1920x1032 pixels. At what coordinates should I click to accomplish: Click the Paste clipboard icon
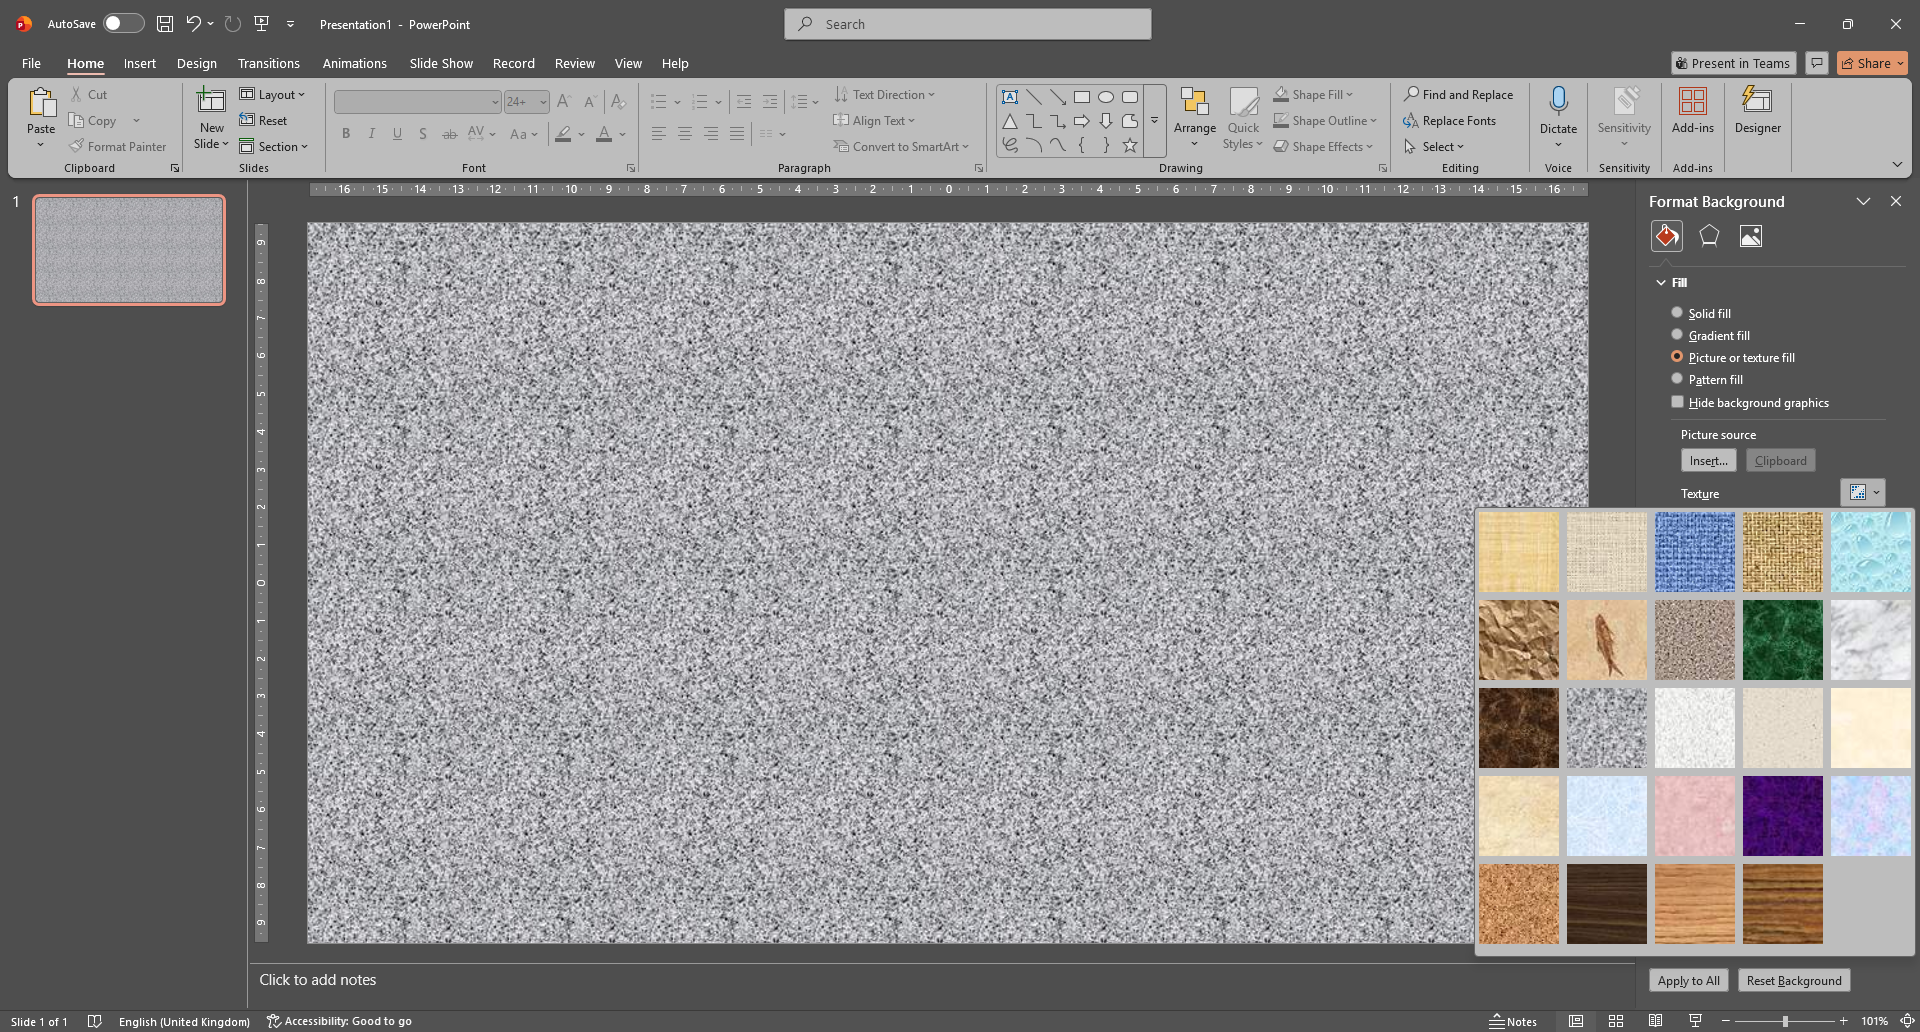pos(41,102)
